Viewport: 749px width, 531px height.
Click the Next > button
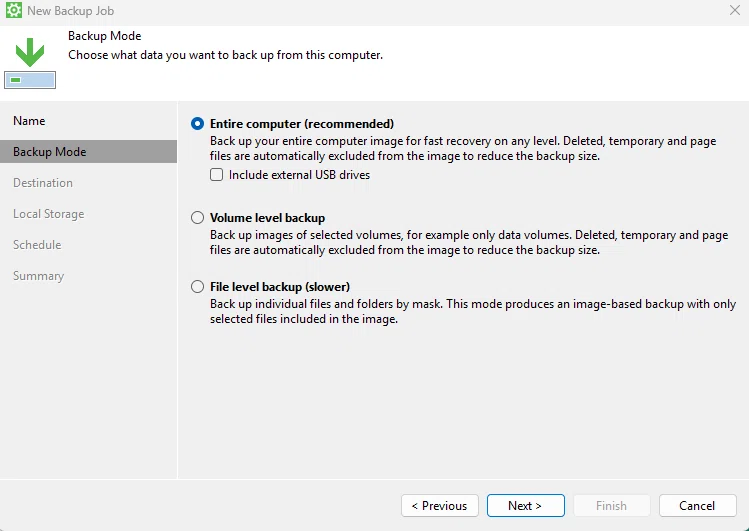click(525, 505)
